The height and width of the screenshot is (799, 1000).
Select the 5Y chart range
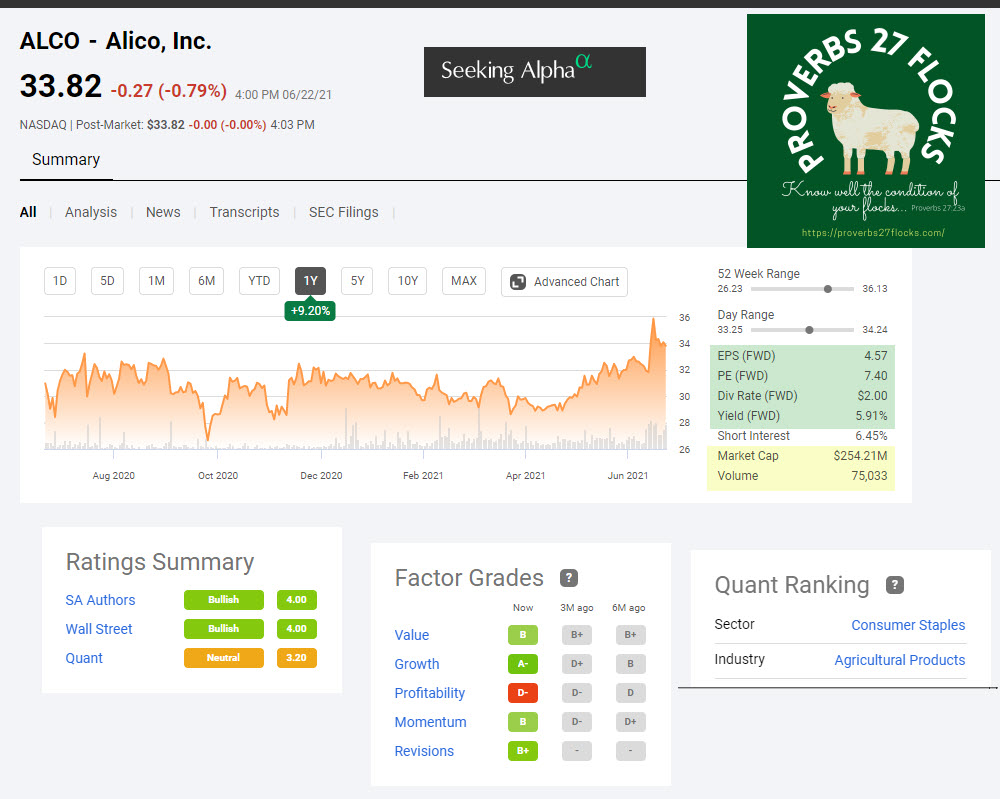pos(357,281)
